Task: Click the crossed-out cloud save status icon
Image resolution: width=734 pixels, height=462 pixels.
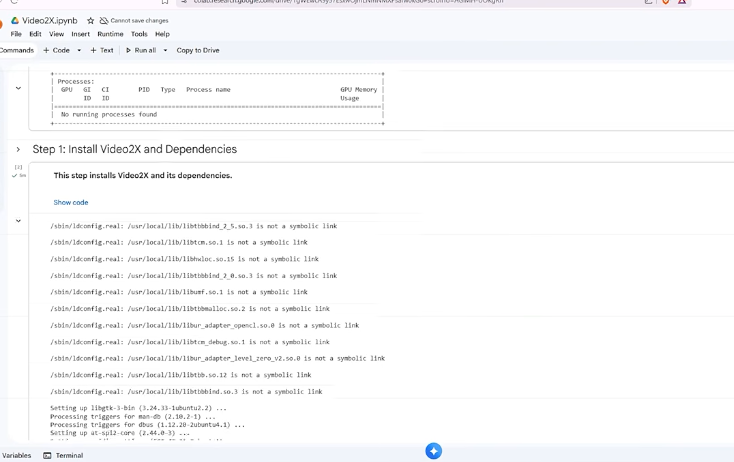Action: tap(104, 21)
